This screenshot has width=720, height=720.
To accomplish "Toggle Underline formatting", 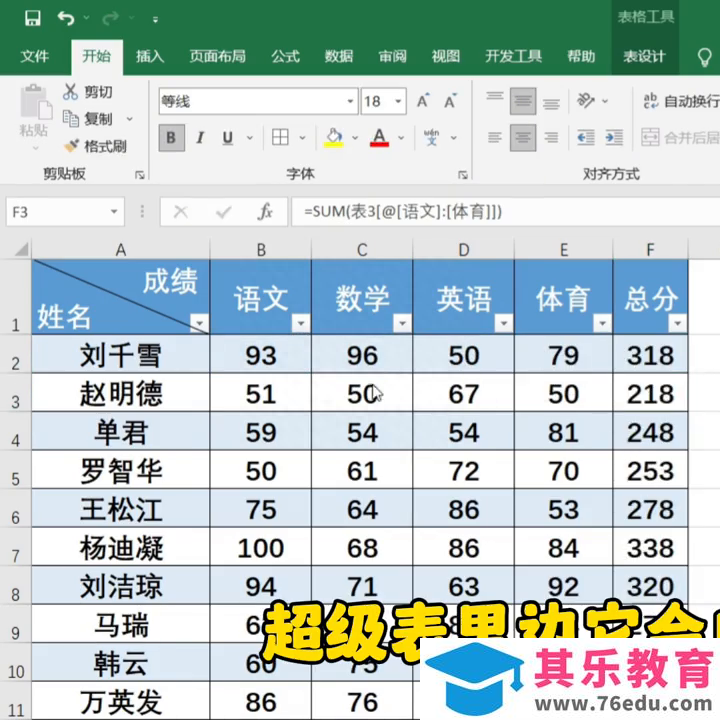I will point(228,138).
